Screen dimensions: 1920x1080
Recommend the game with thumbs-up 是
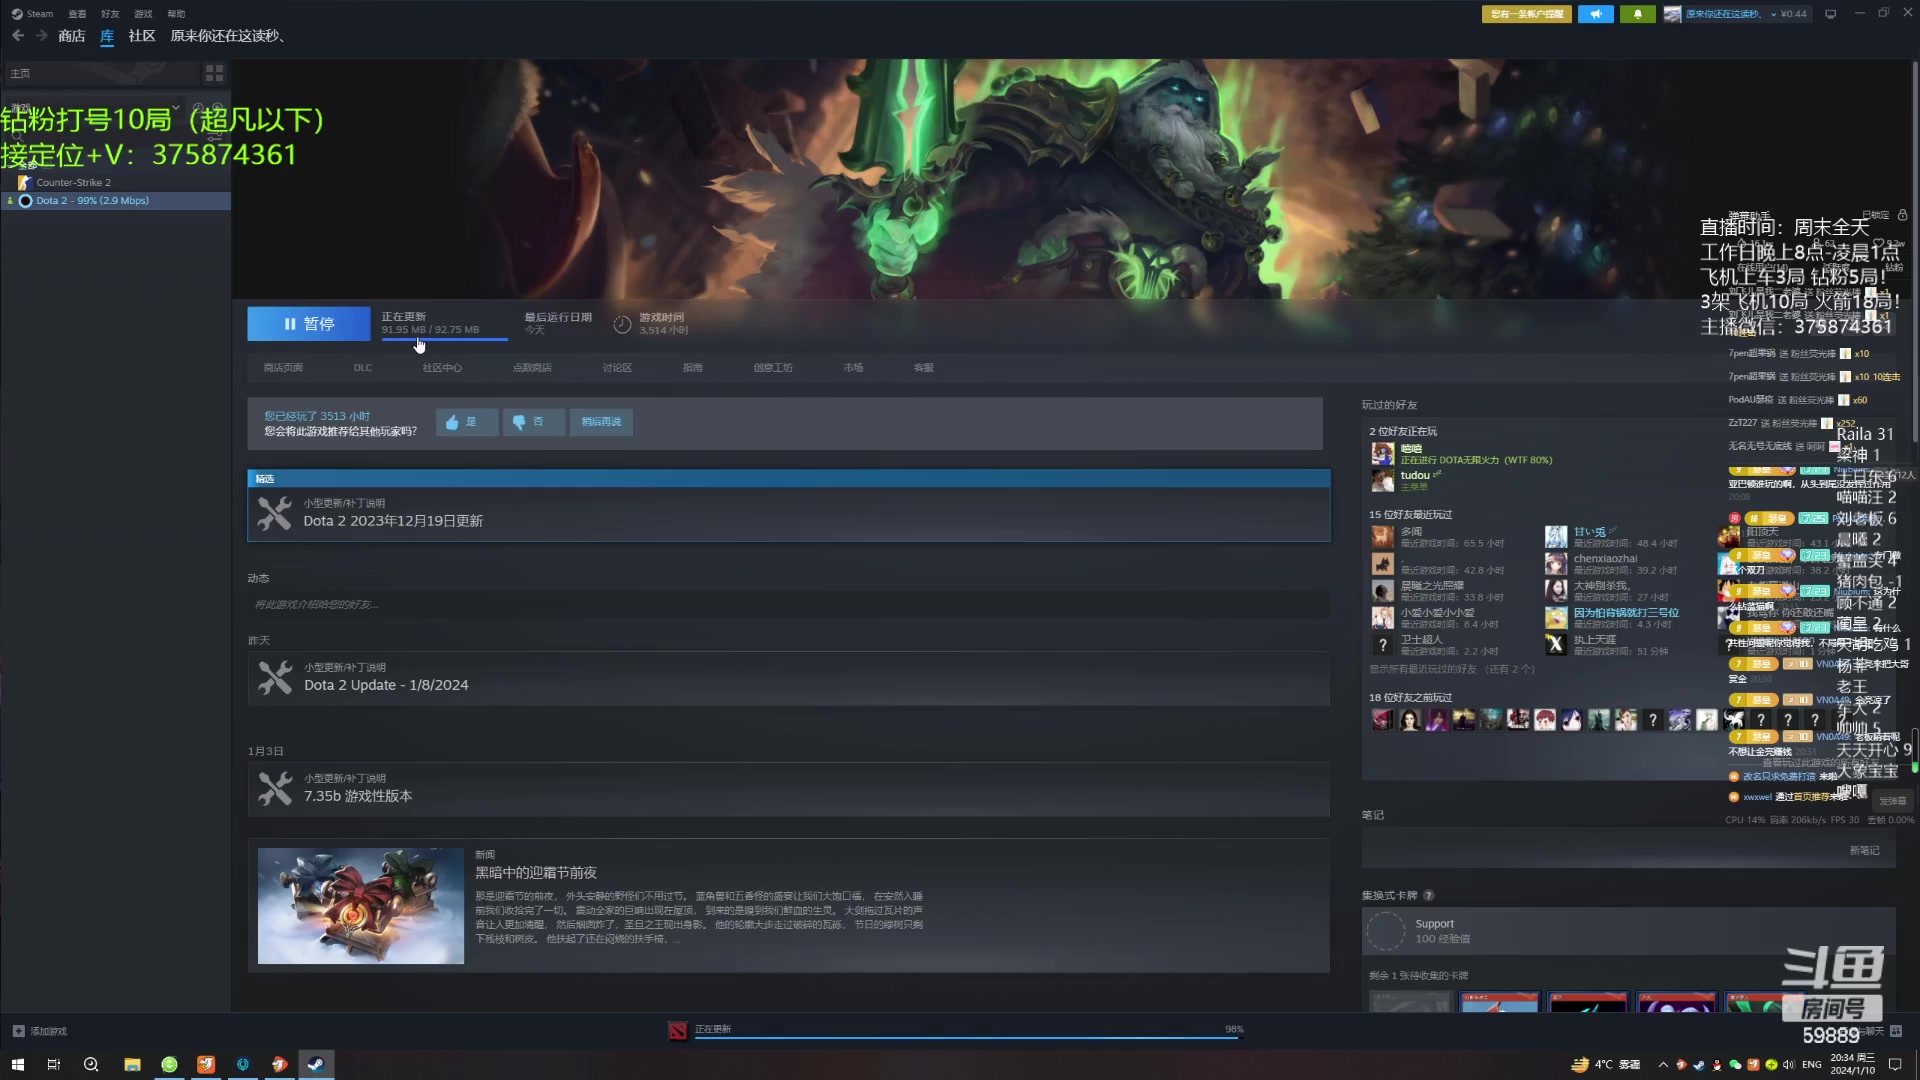[467, 422]
